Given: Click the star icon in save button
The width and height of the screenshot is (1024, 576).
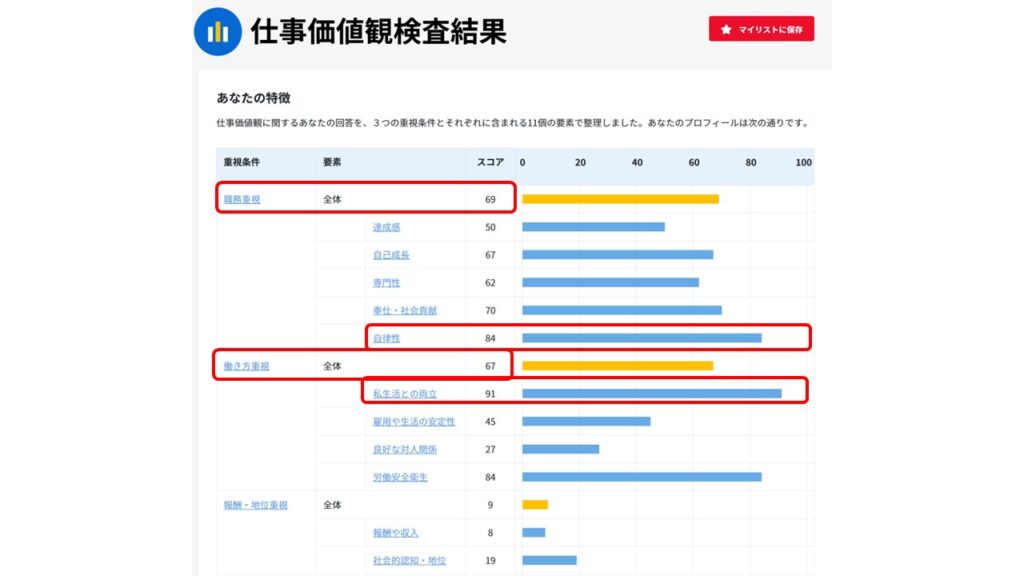Looking at the screenshot, I should pyautogui.click(x=726, y=30).
